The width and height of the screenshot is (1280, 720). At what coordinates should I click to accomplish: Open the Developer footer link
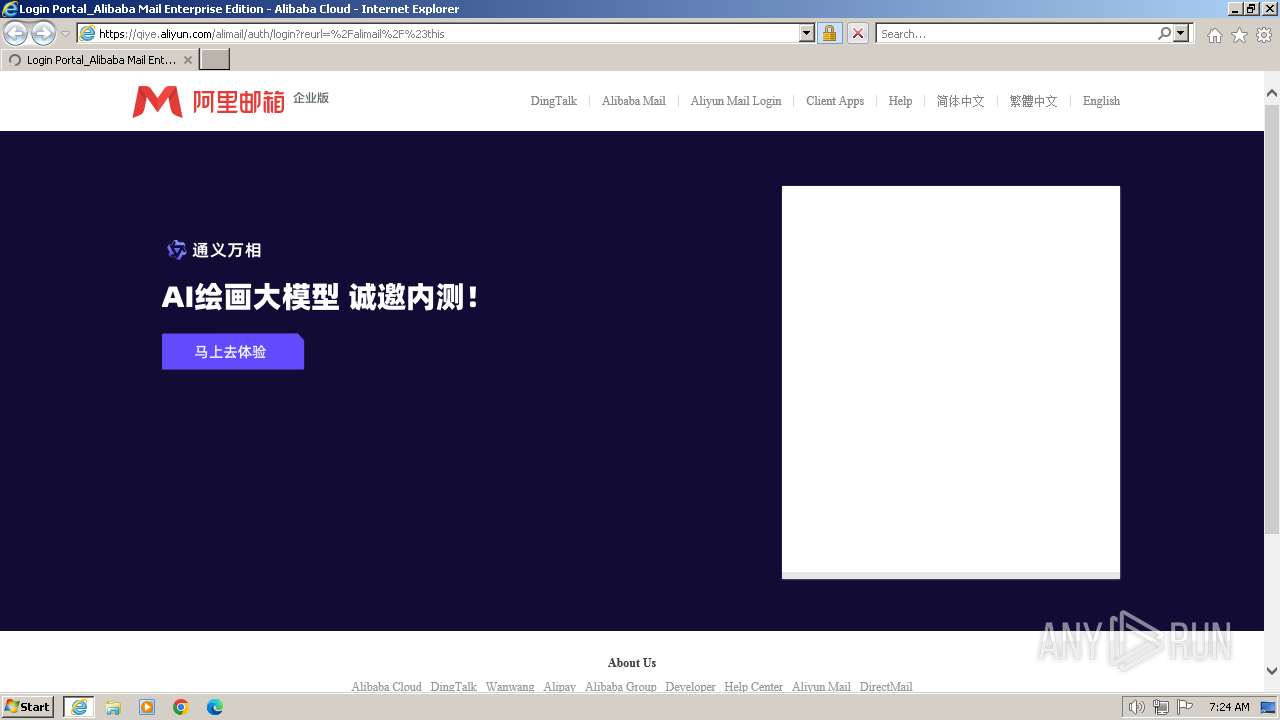[690, 687]
